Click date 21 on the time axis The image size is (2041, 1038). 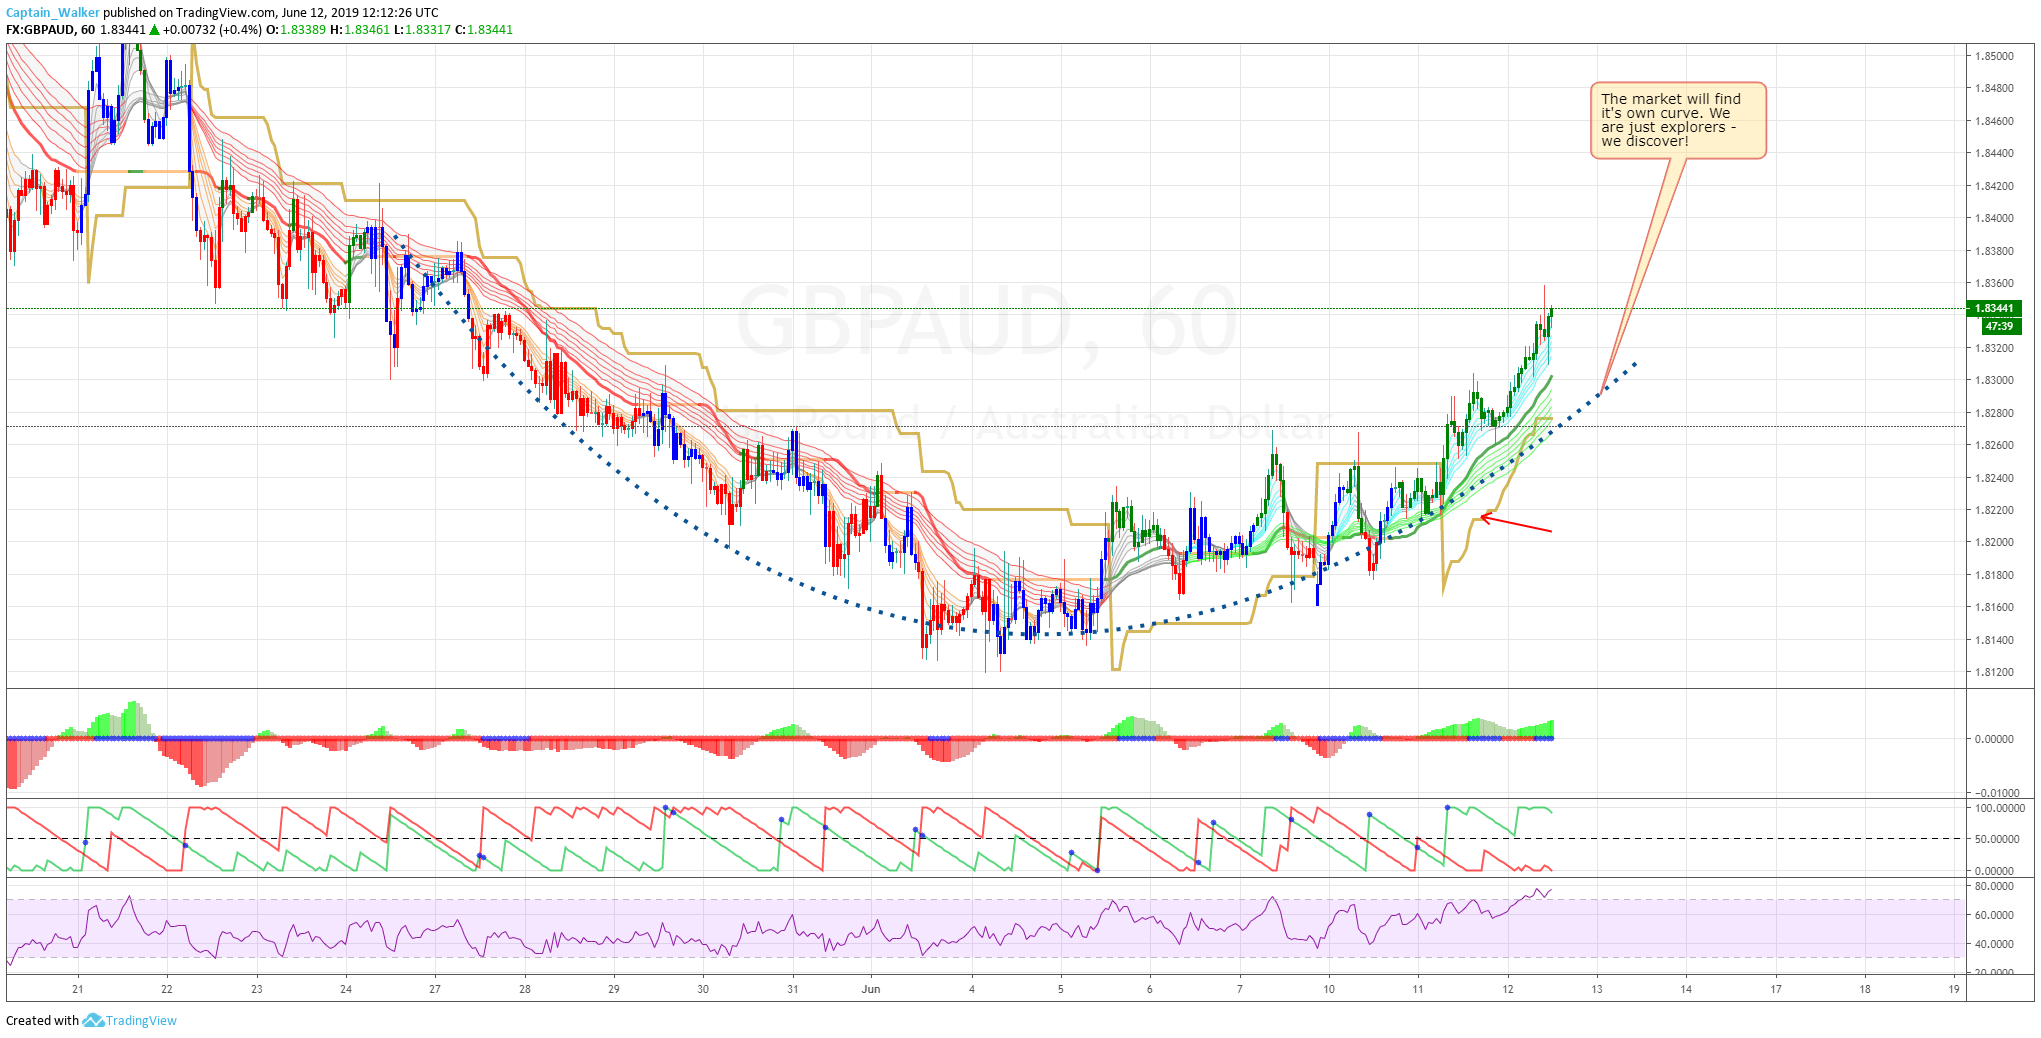pos(78,989)
